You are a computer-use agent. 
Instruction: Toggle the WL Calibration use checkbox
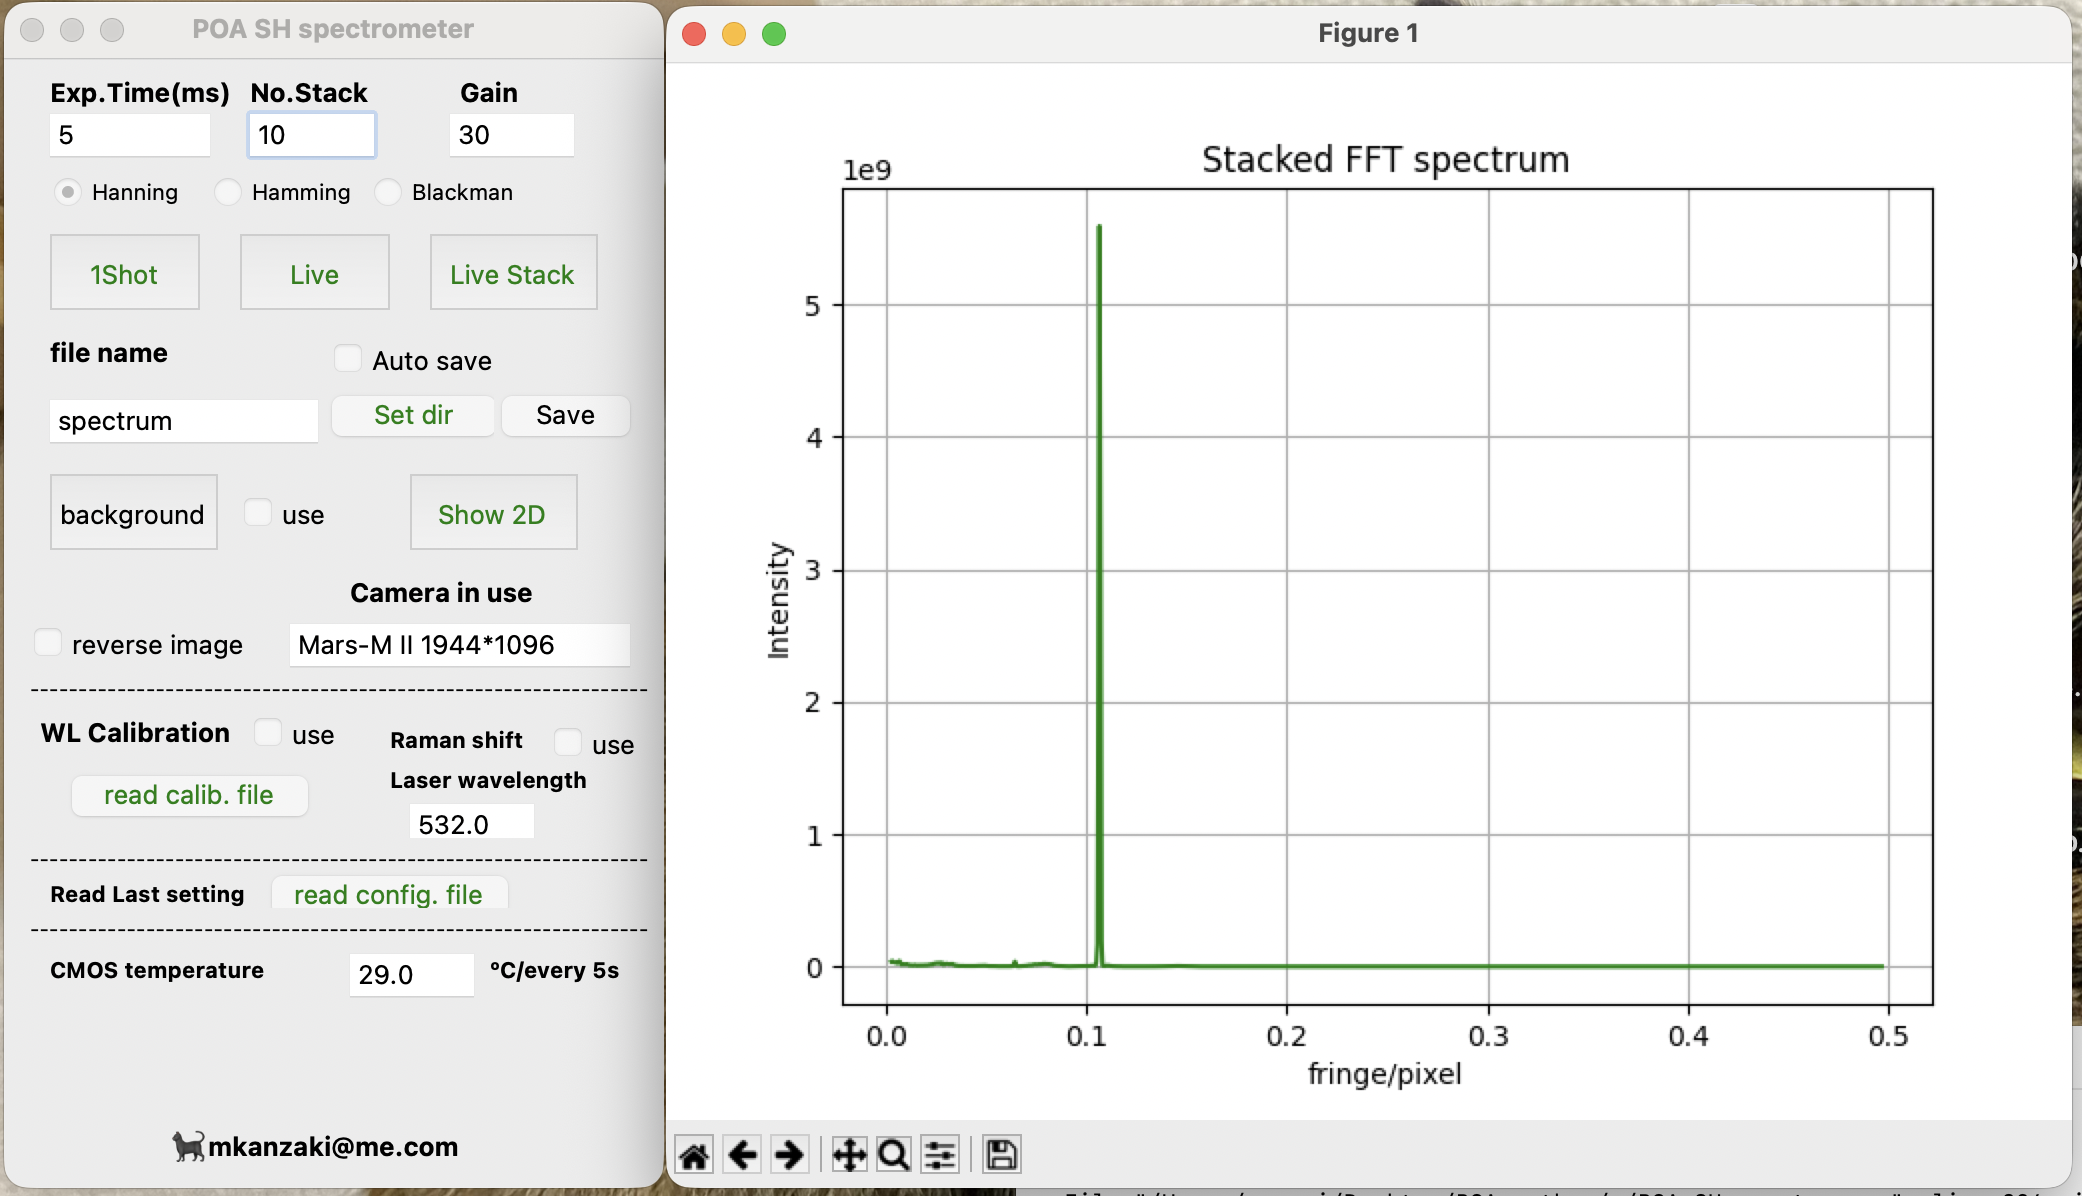[268, 733]
